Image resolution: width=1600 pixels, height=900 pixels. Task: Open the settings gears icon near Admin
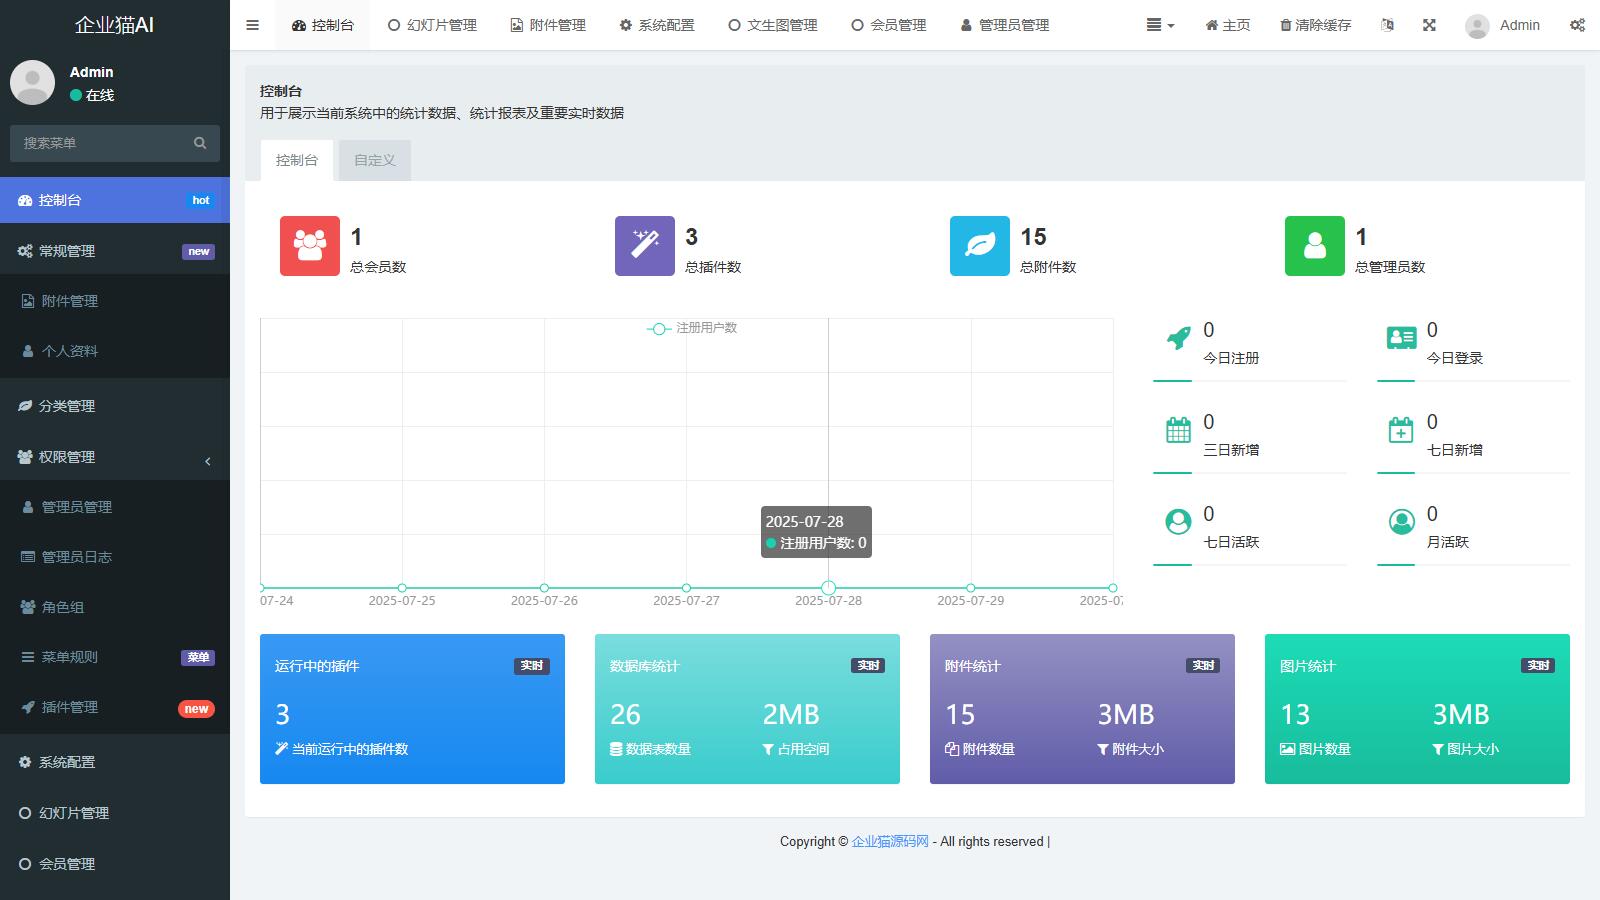[x=1577, y=25]
